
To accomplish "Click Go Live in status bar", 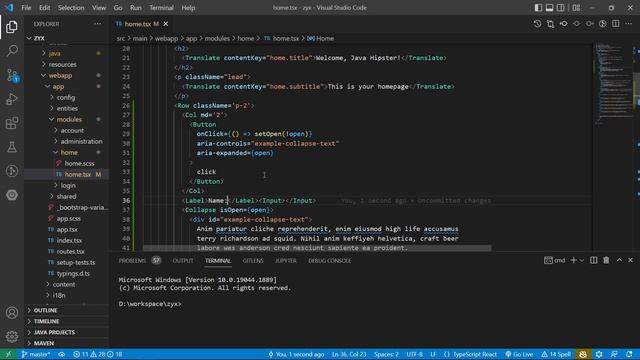I will [x=519, y=354].
